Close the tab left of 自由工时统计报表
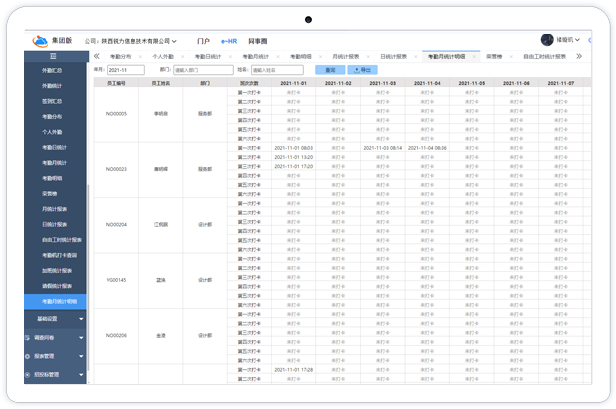Image resolution: width=616 pixels, height=409 pixels. [511, 57]
